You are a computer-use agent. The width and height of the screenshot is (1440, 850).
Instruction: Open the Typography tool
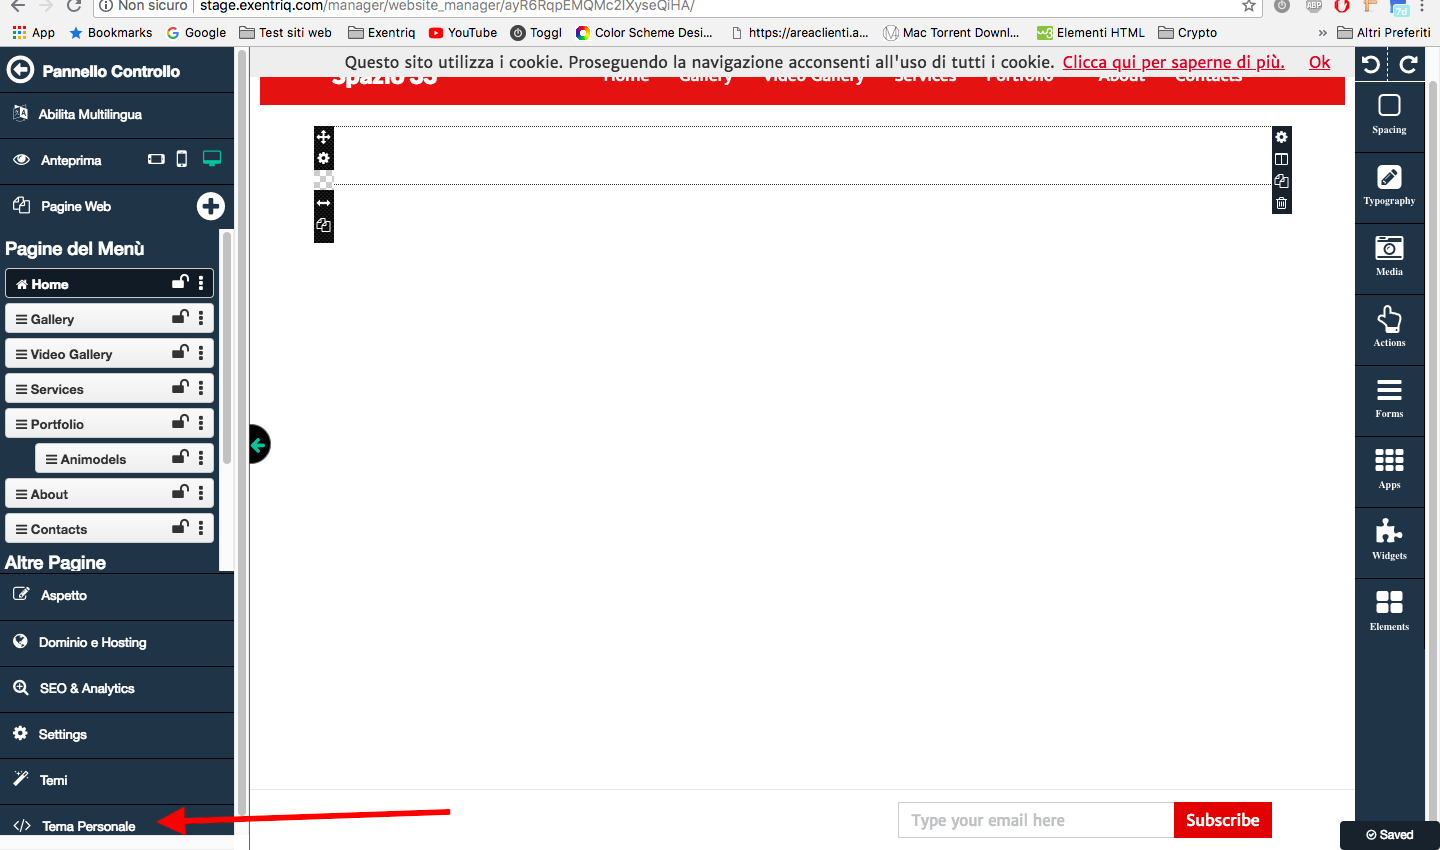(x=1389, y=185)
